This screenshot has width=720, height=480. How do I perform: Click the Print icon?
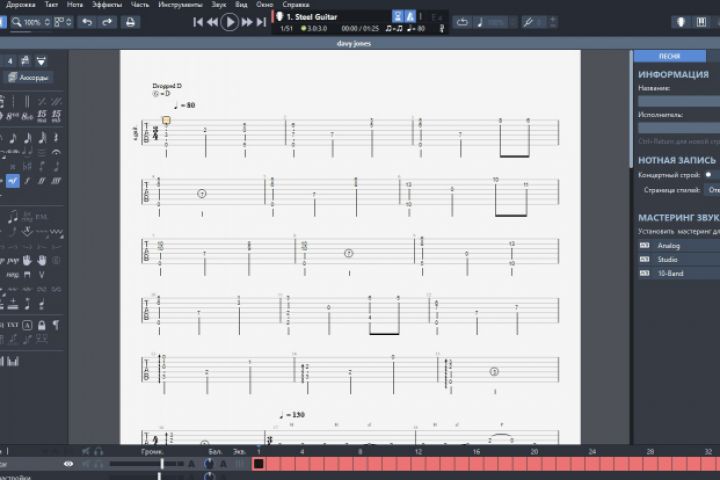130,22
